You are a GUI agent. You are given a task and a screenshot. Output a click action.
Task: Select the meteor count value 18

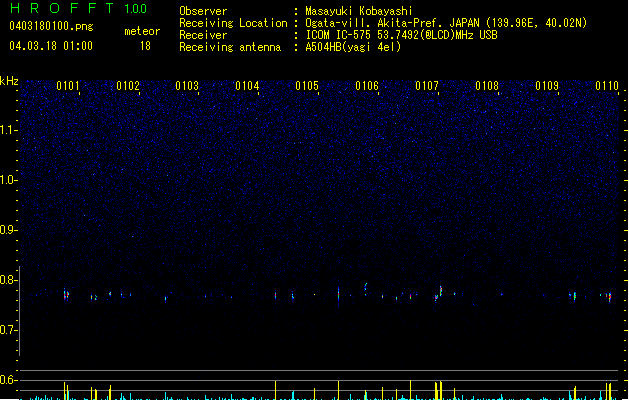coord(145,46)
